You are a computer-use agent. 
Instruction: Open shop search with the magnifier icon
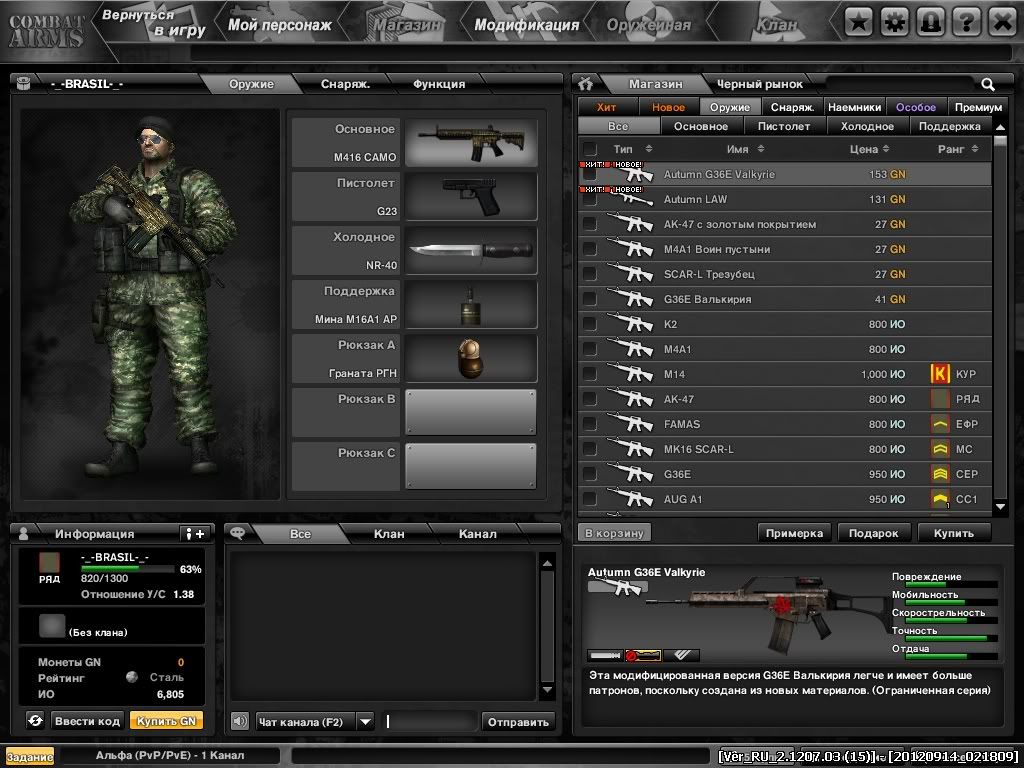(988, 84)
